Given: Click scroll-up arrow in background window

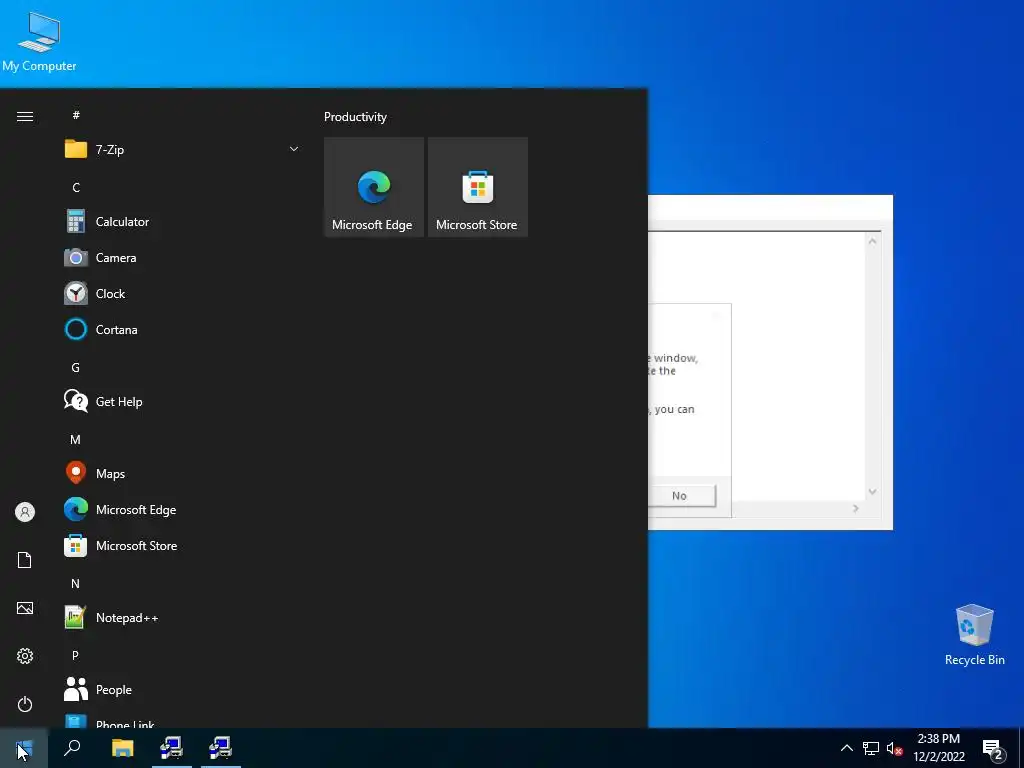Looking at the screenshot, I should point(872,242).
